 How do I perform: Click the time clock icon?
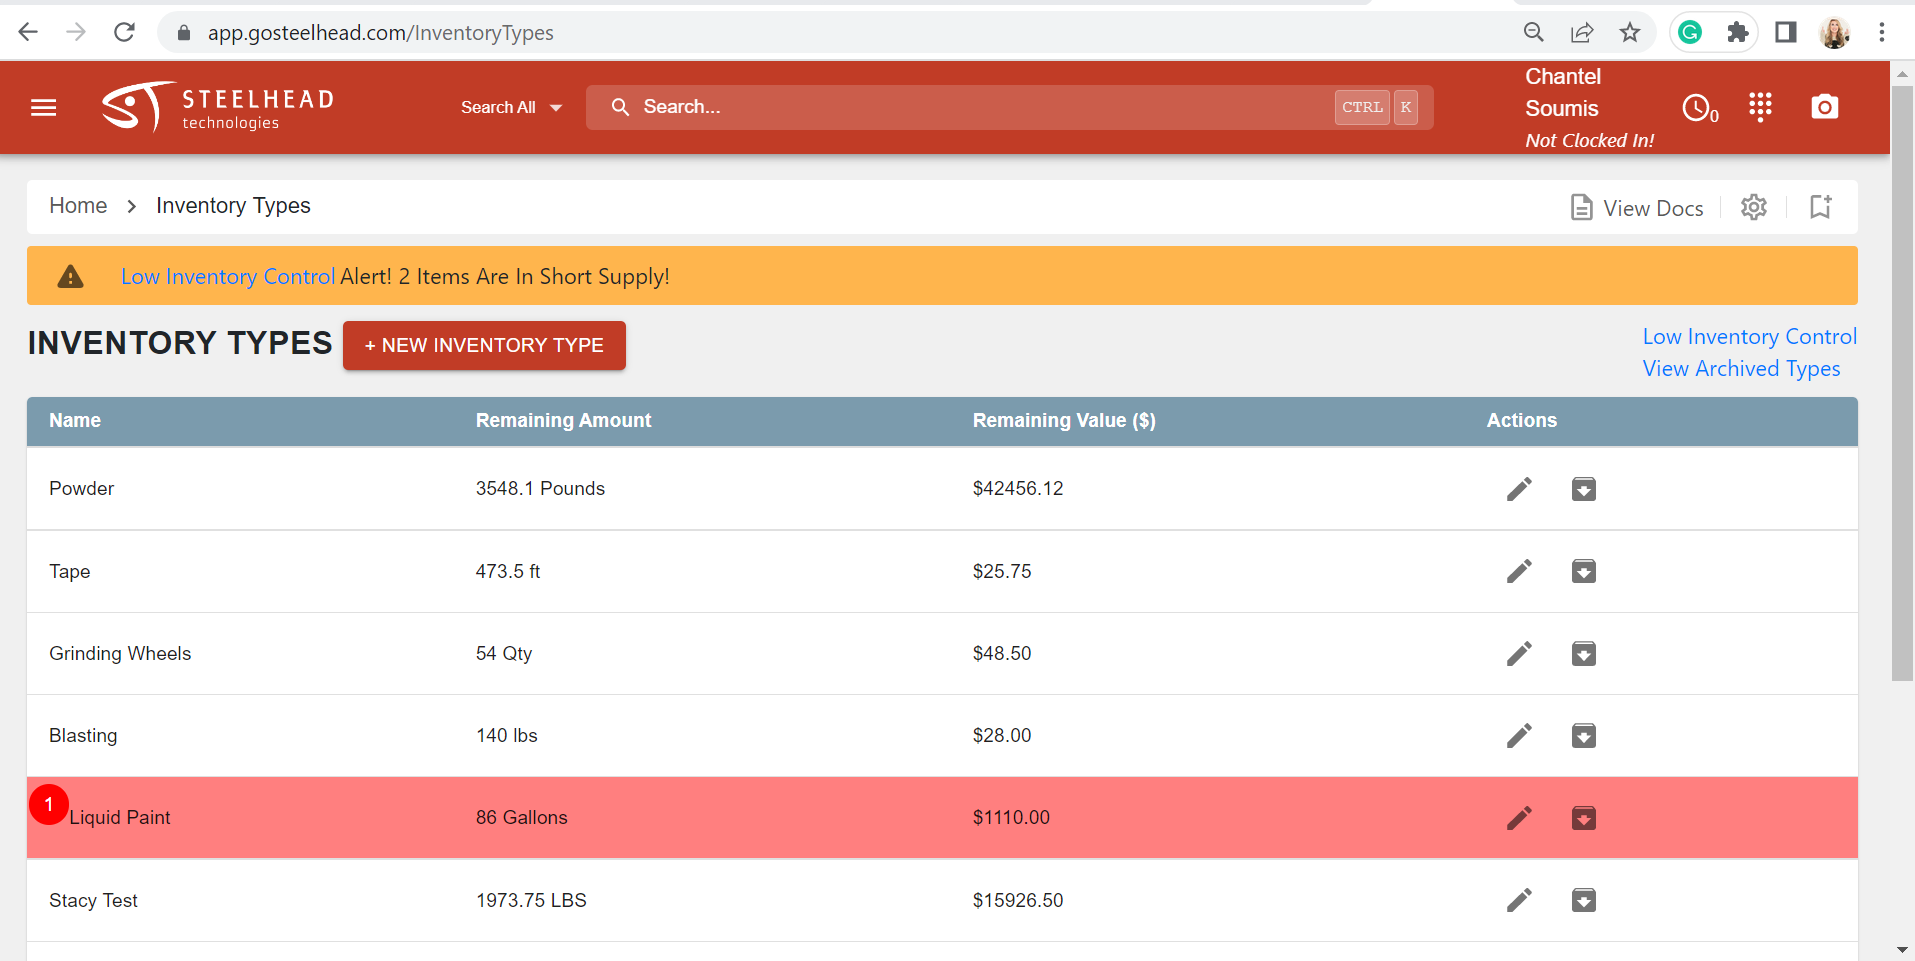[1699, 108]
